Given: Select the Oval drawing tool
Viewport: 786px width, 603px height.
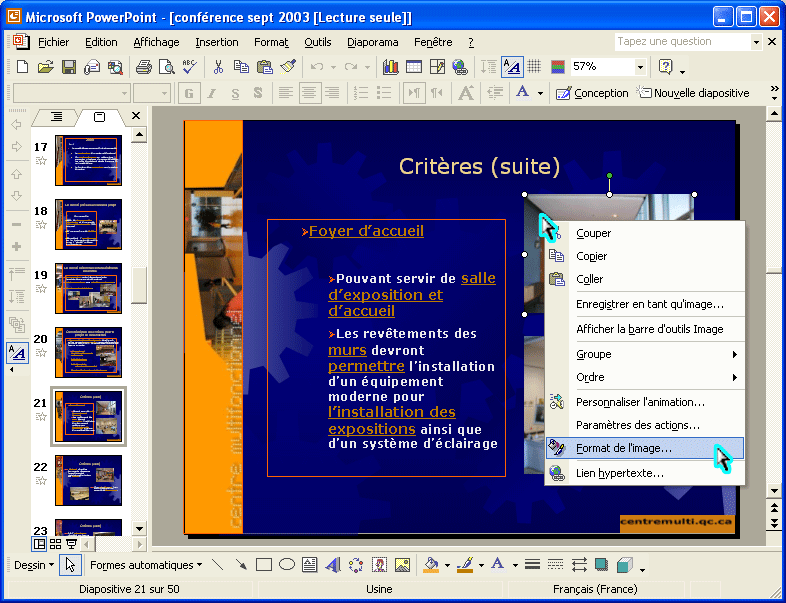Looking at the screenshot, I should click(x=287, y=565).
